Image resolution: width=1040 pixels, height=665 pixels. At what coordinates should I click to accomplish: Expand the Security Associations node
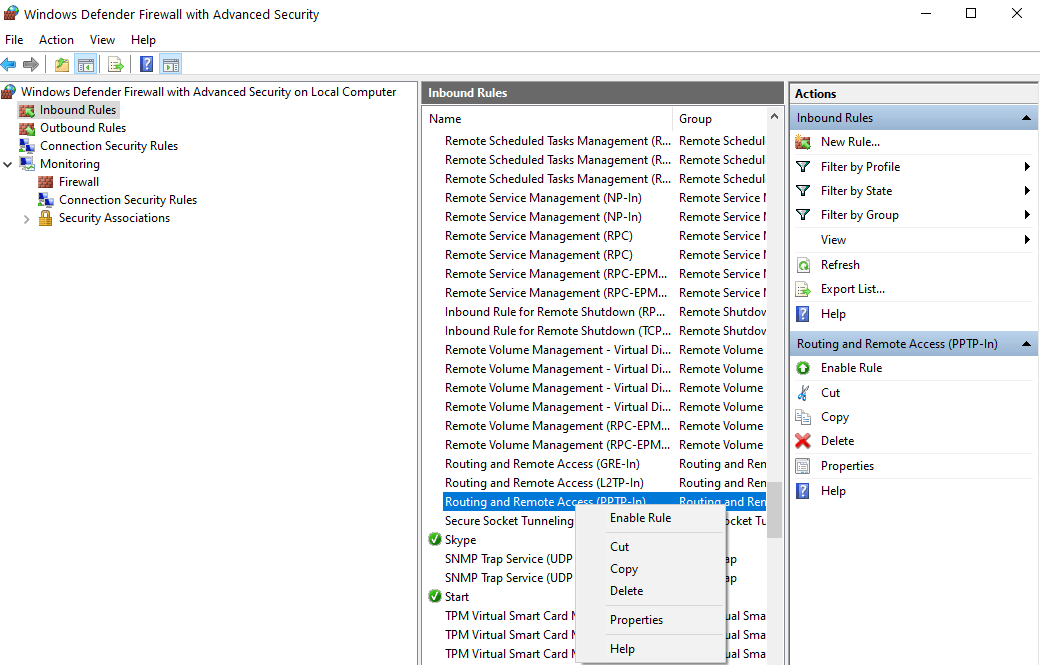(26, 217)
